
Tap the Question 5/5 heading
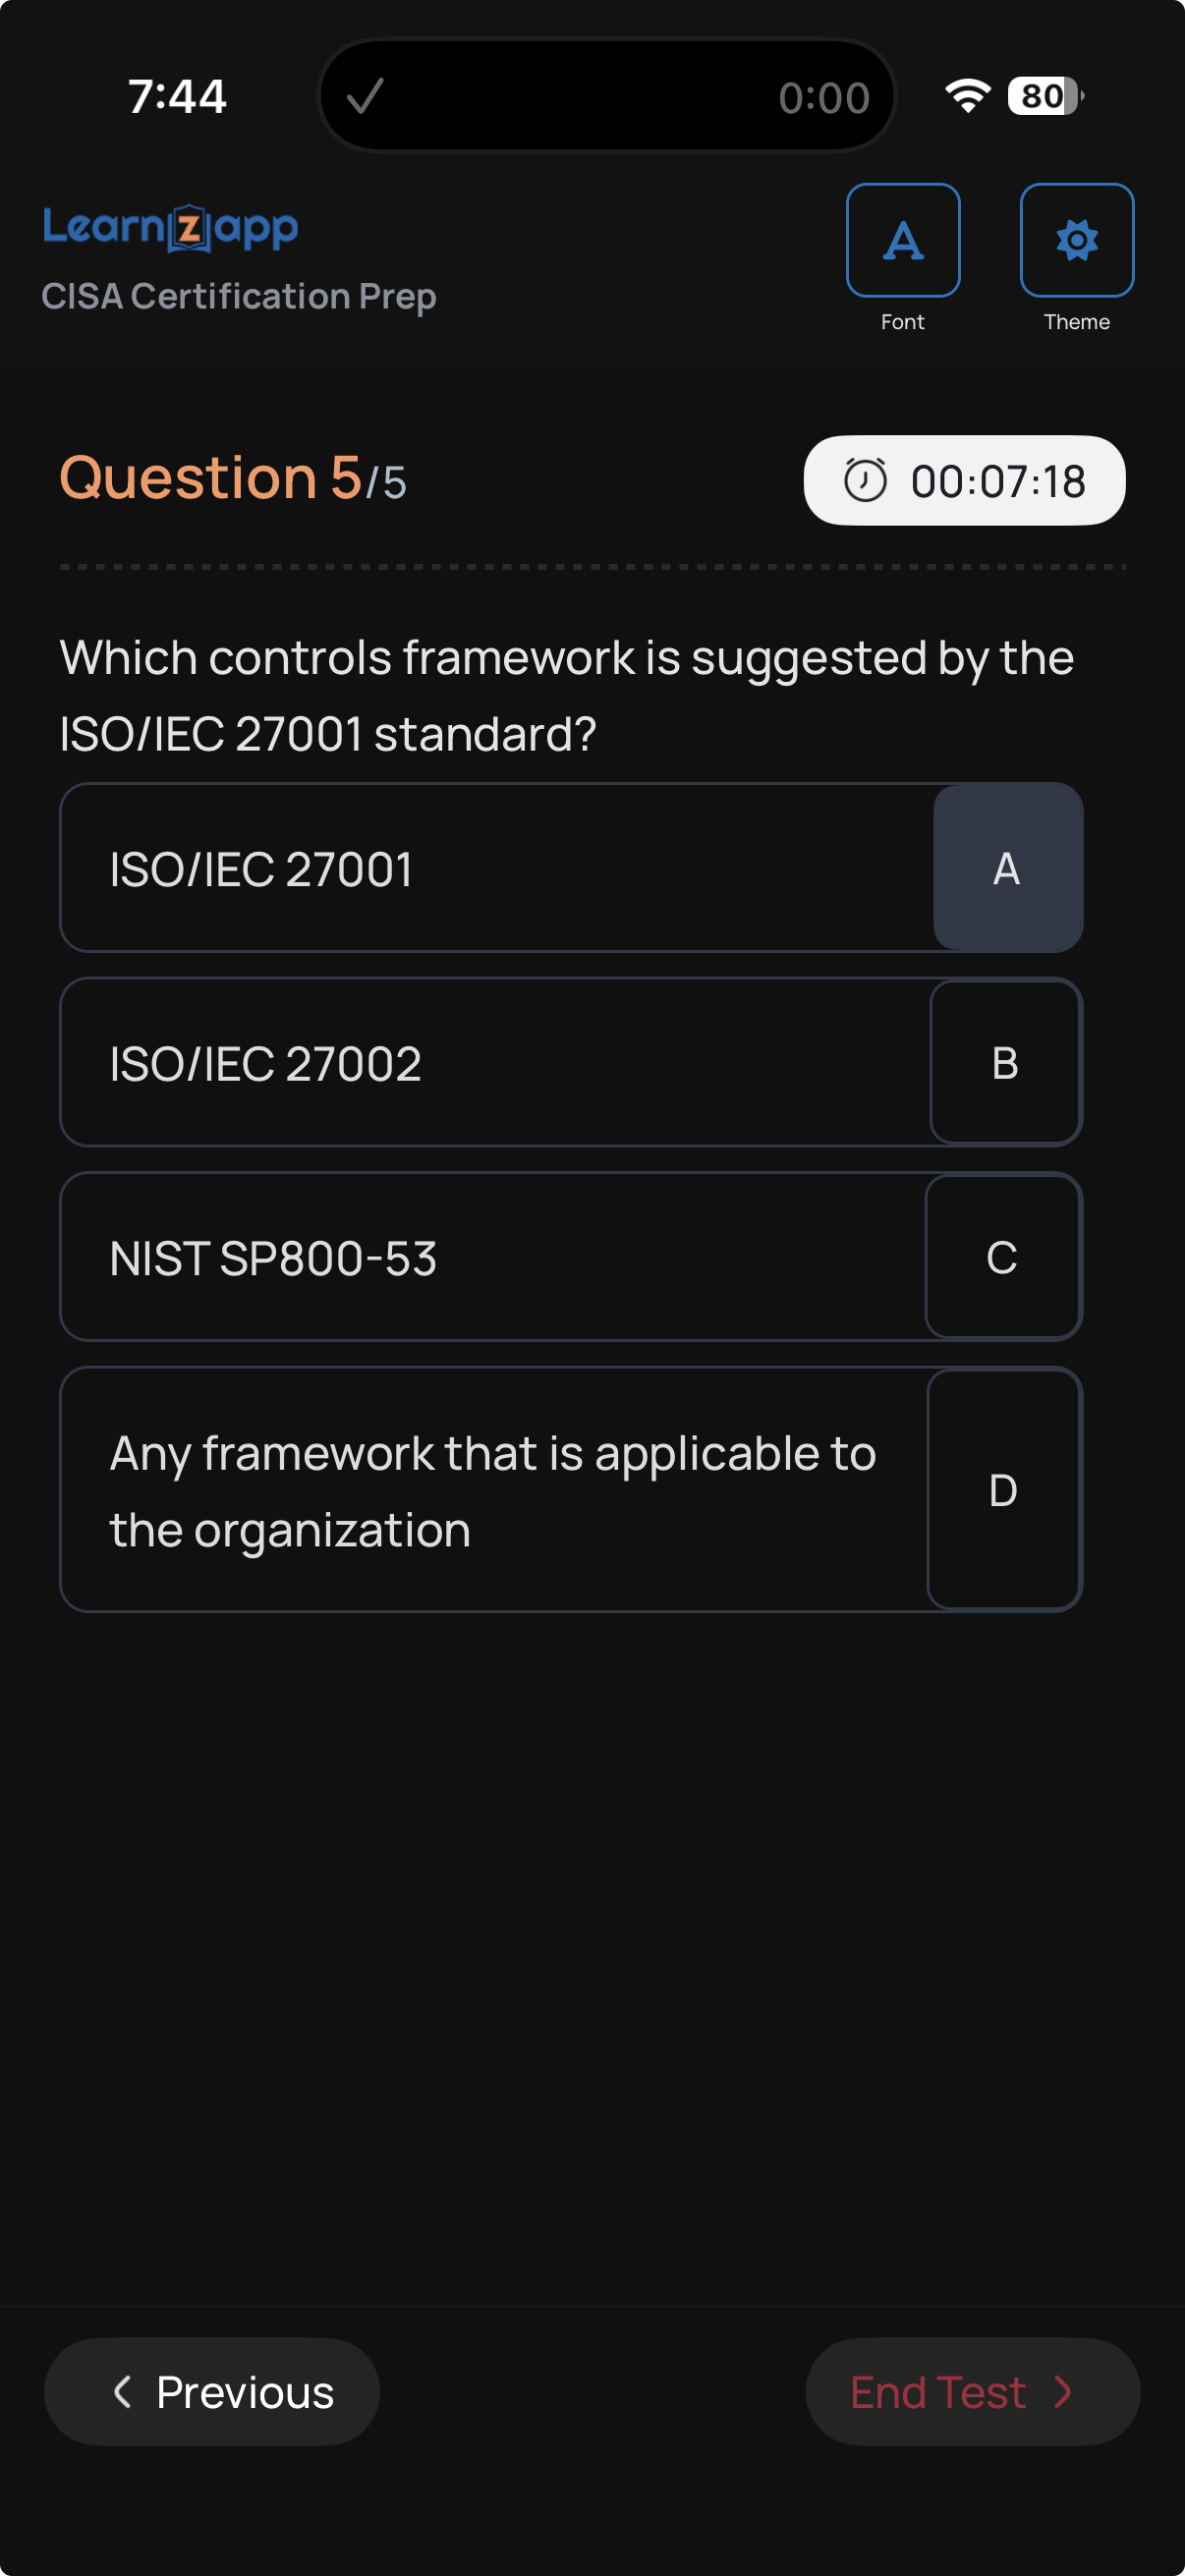233,478
